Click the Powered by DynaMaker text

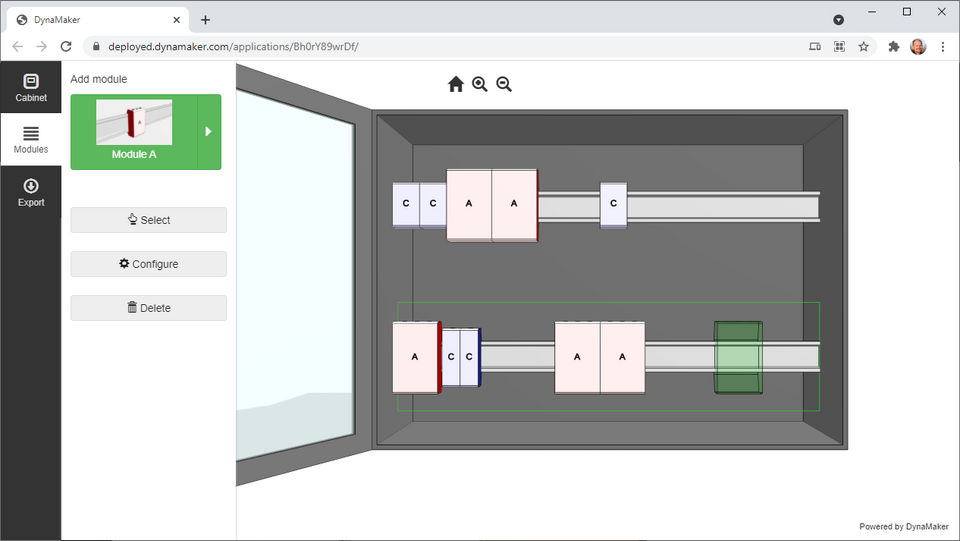click(x=904, y=526)
